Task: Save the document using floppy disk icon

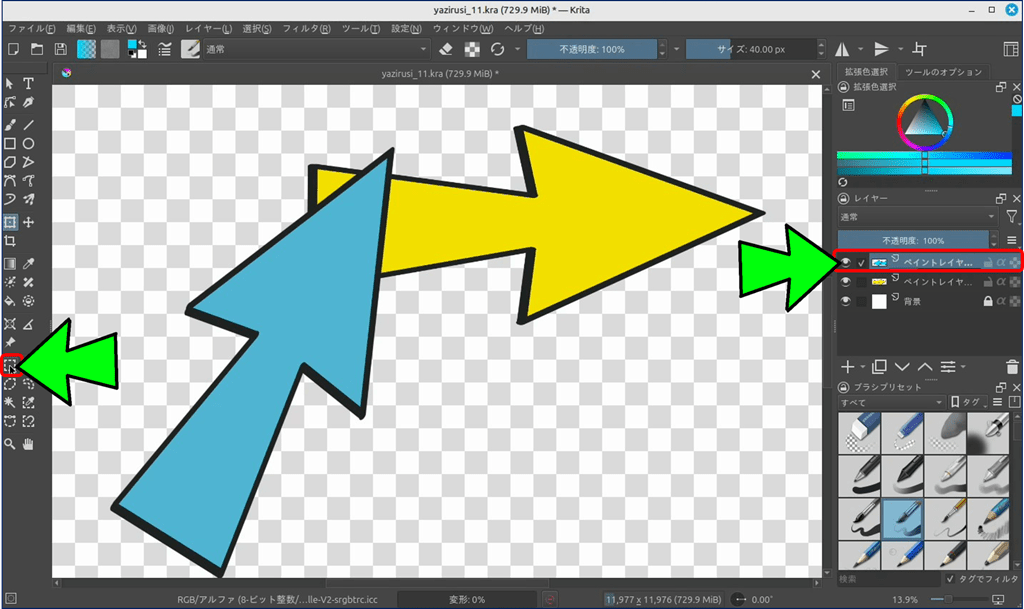Action: coord(61,49)
